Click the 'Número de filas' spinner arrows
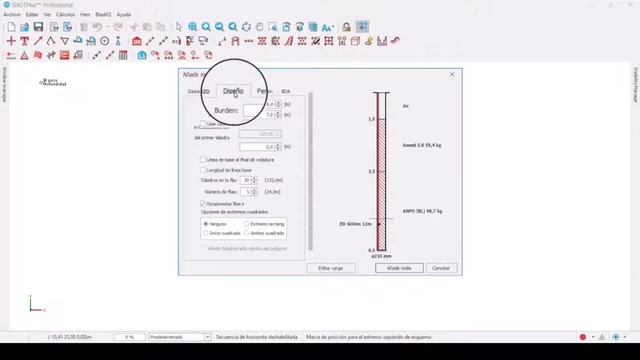The image size is (640, 360). click(254, 192)
